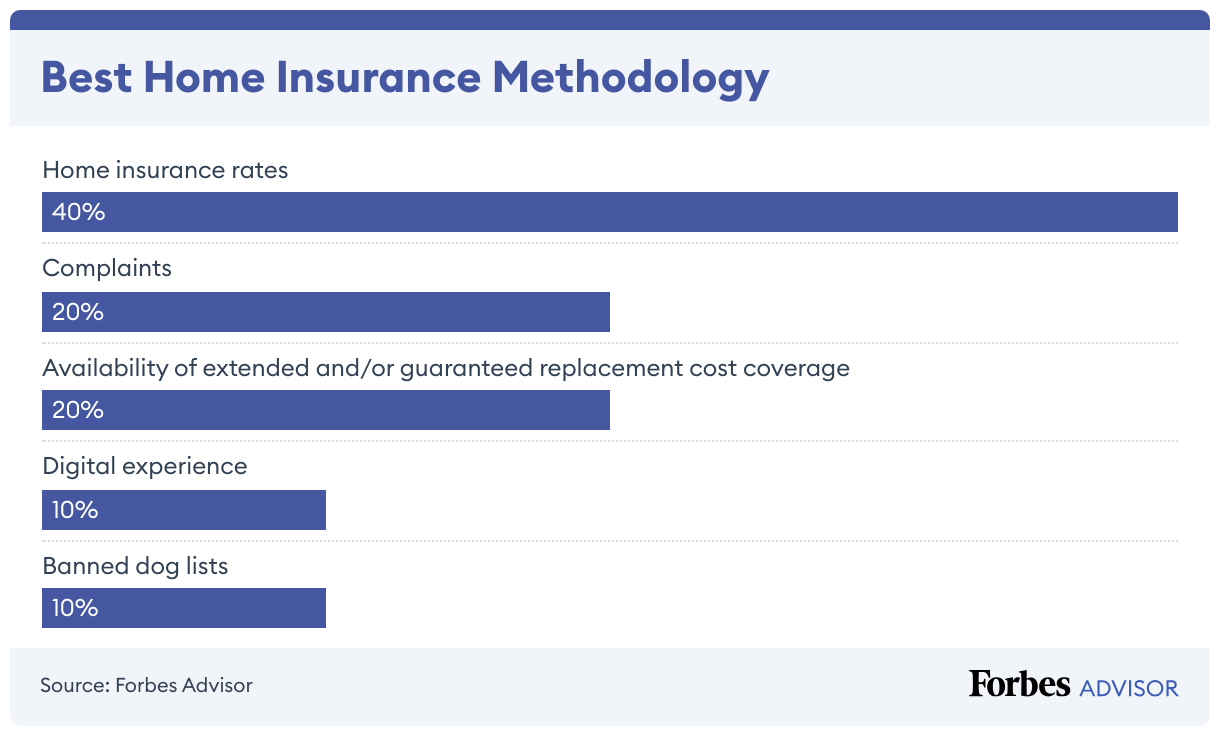Select the "Banned dog lists" label
The height and width of the screenshot is (736, 1220).
click(135, 566)
